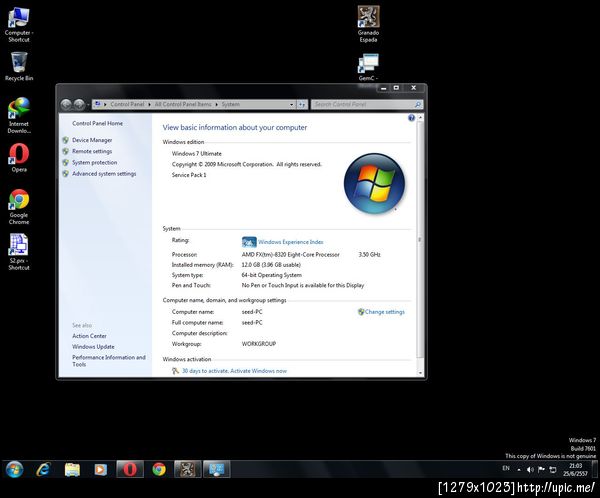Screen dimensions: 600x498
Task: Click the System breadcrumb segment
Action: 231,104
